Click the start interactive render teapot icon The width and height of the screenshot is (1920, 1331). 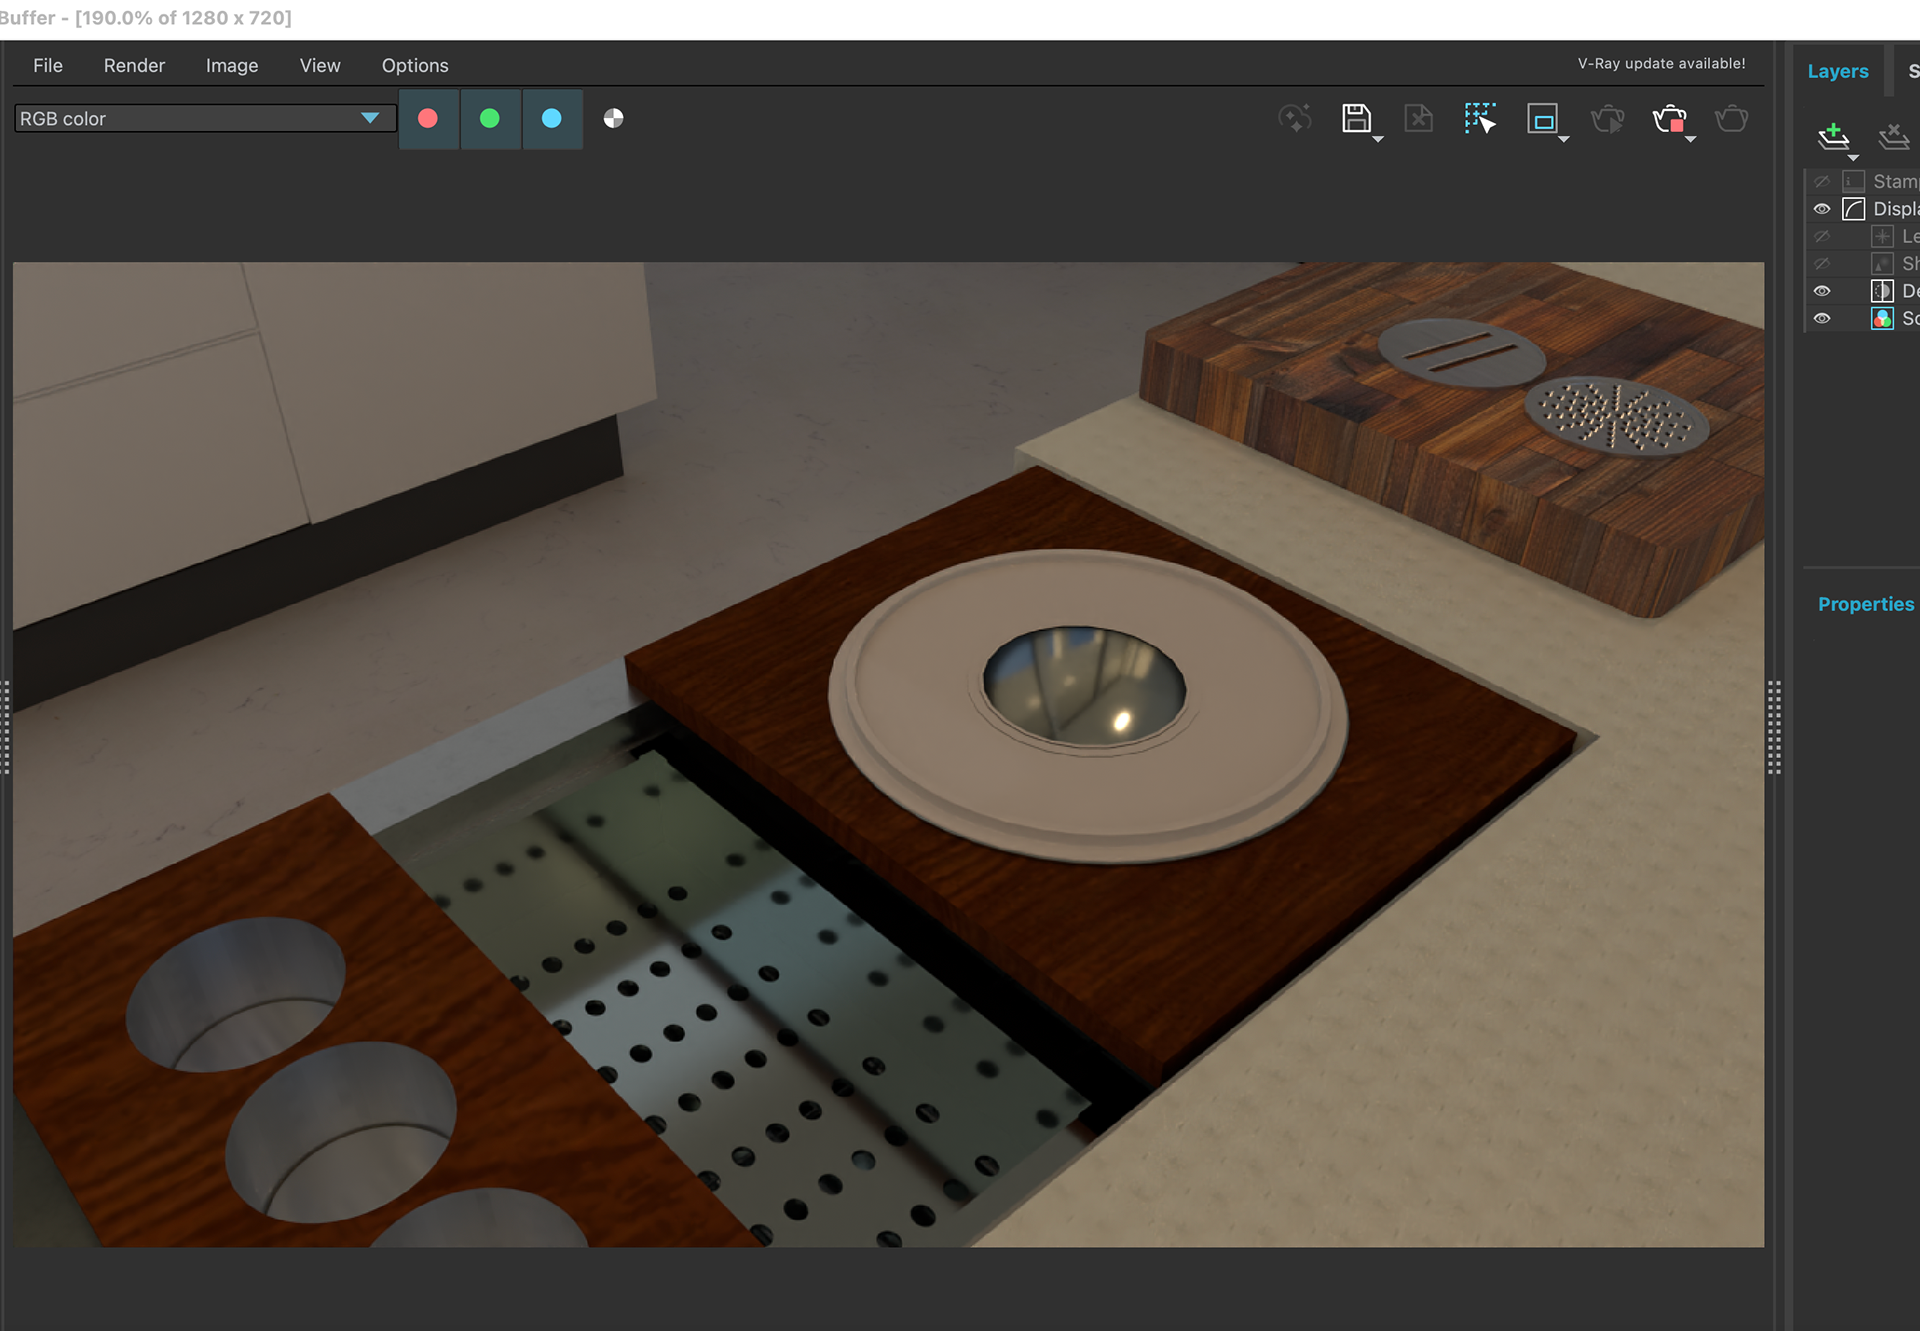click(x=1607, y=119)
